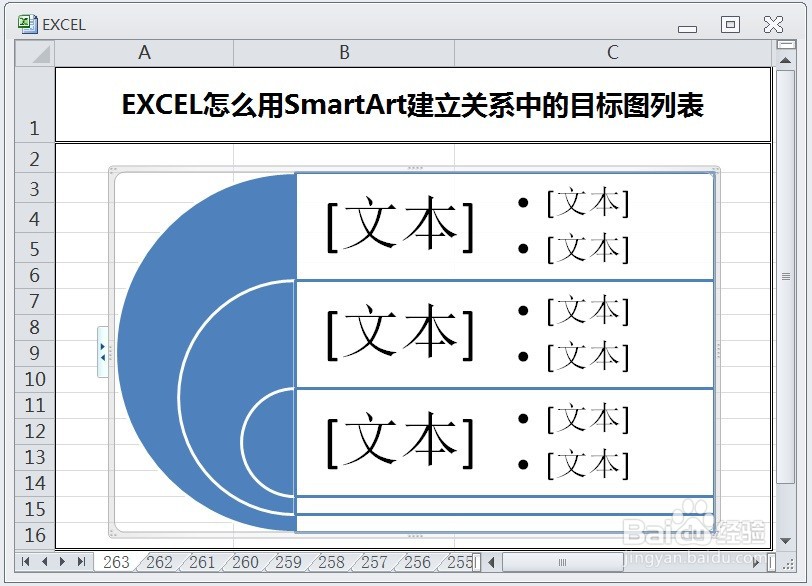Screen dimensions: 812x586
Task: Click second bullet [文本] in bottom box
Action: point(588,464)
